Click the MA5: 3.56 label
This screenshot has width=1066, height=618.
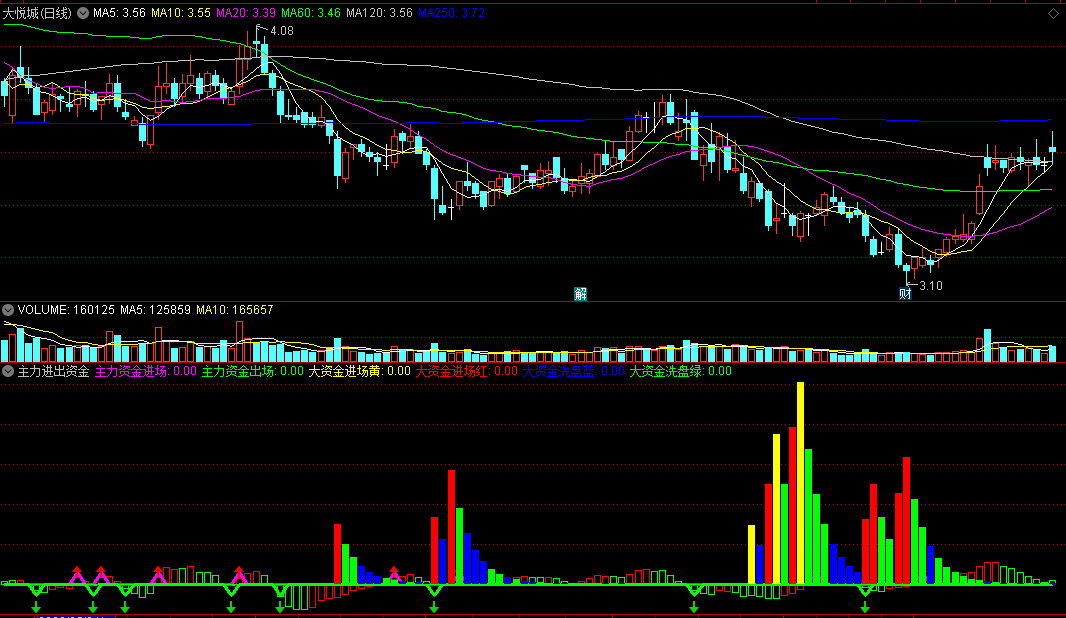pos(119,13)
